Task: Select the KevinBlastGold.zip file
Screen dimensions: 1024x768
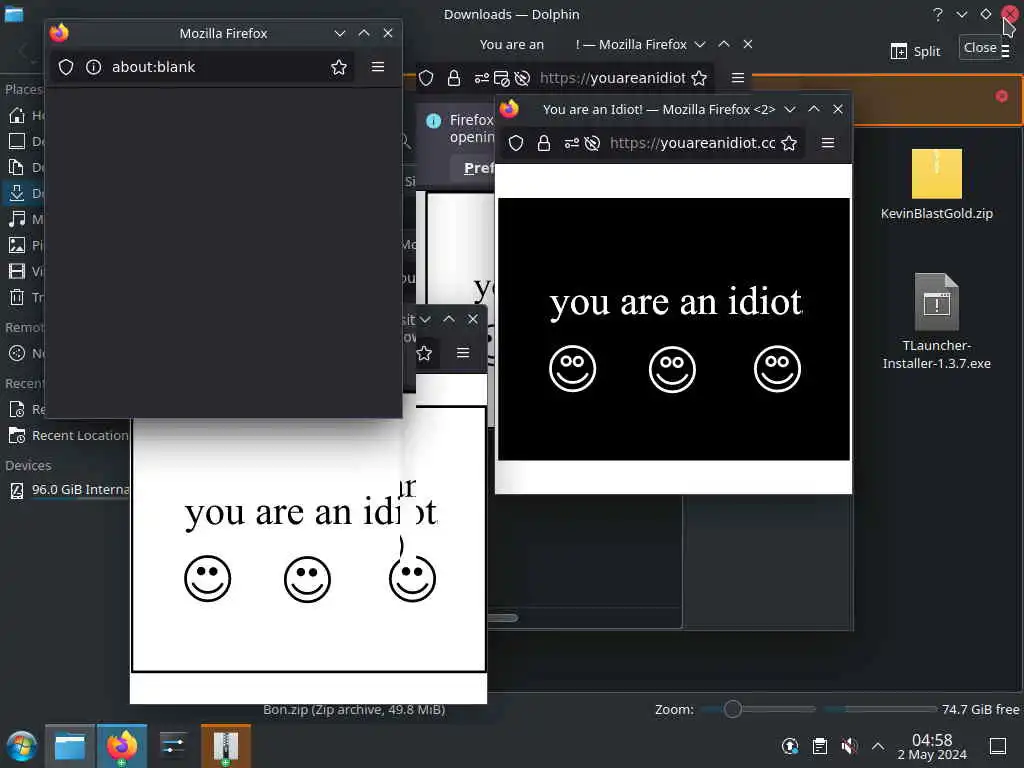Action: (936, 185)
